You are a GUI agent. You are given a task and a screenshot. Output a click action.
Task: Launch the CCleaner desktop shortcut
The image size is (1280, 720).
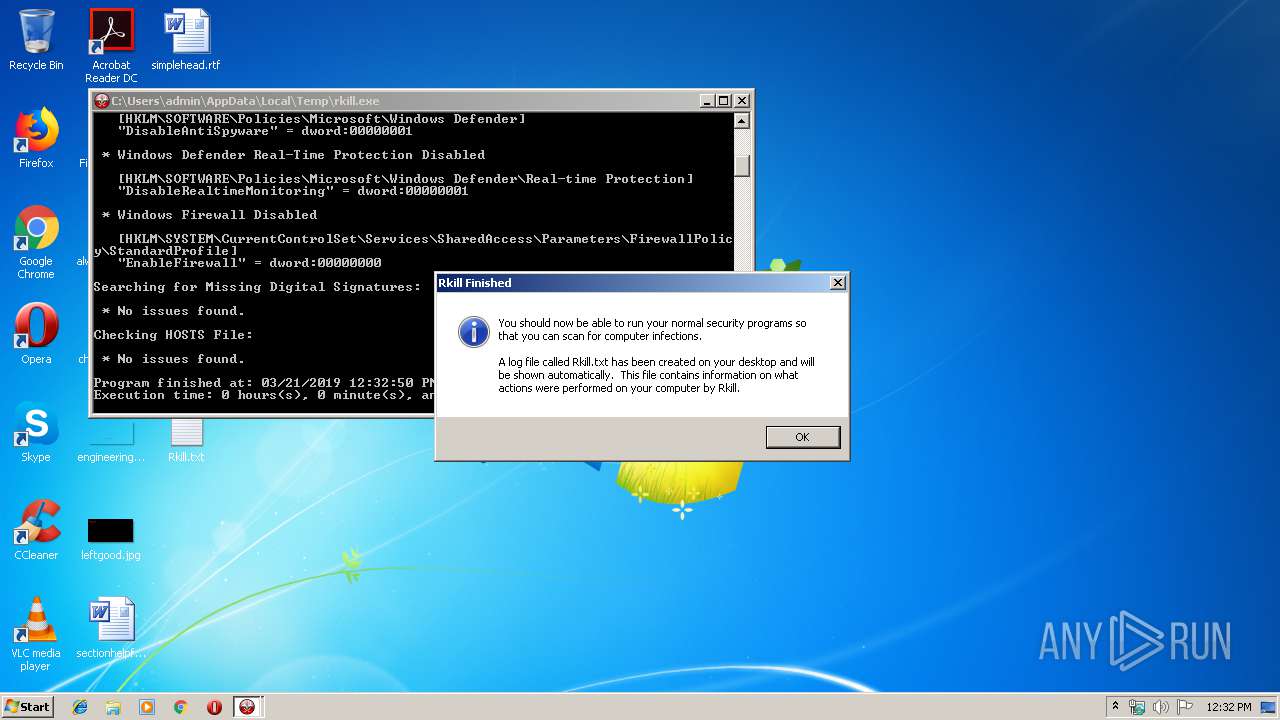(x=36, y=530)
